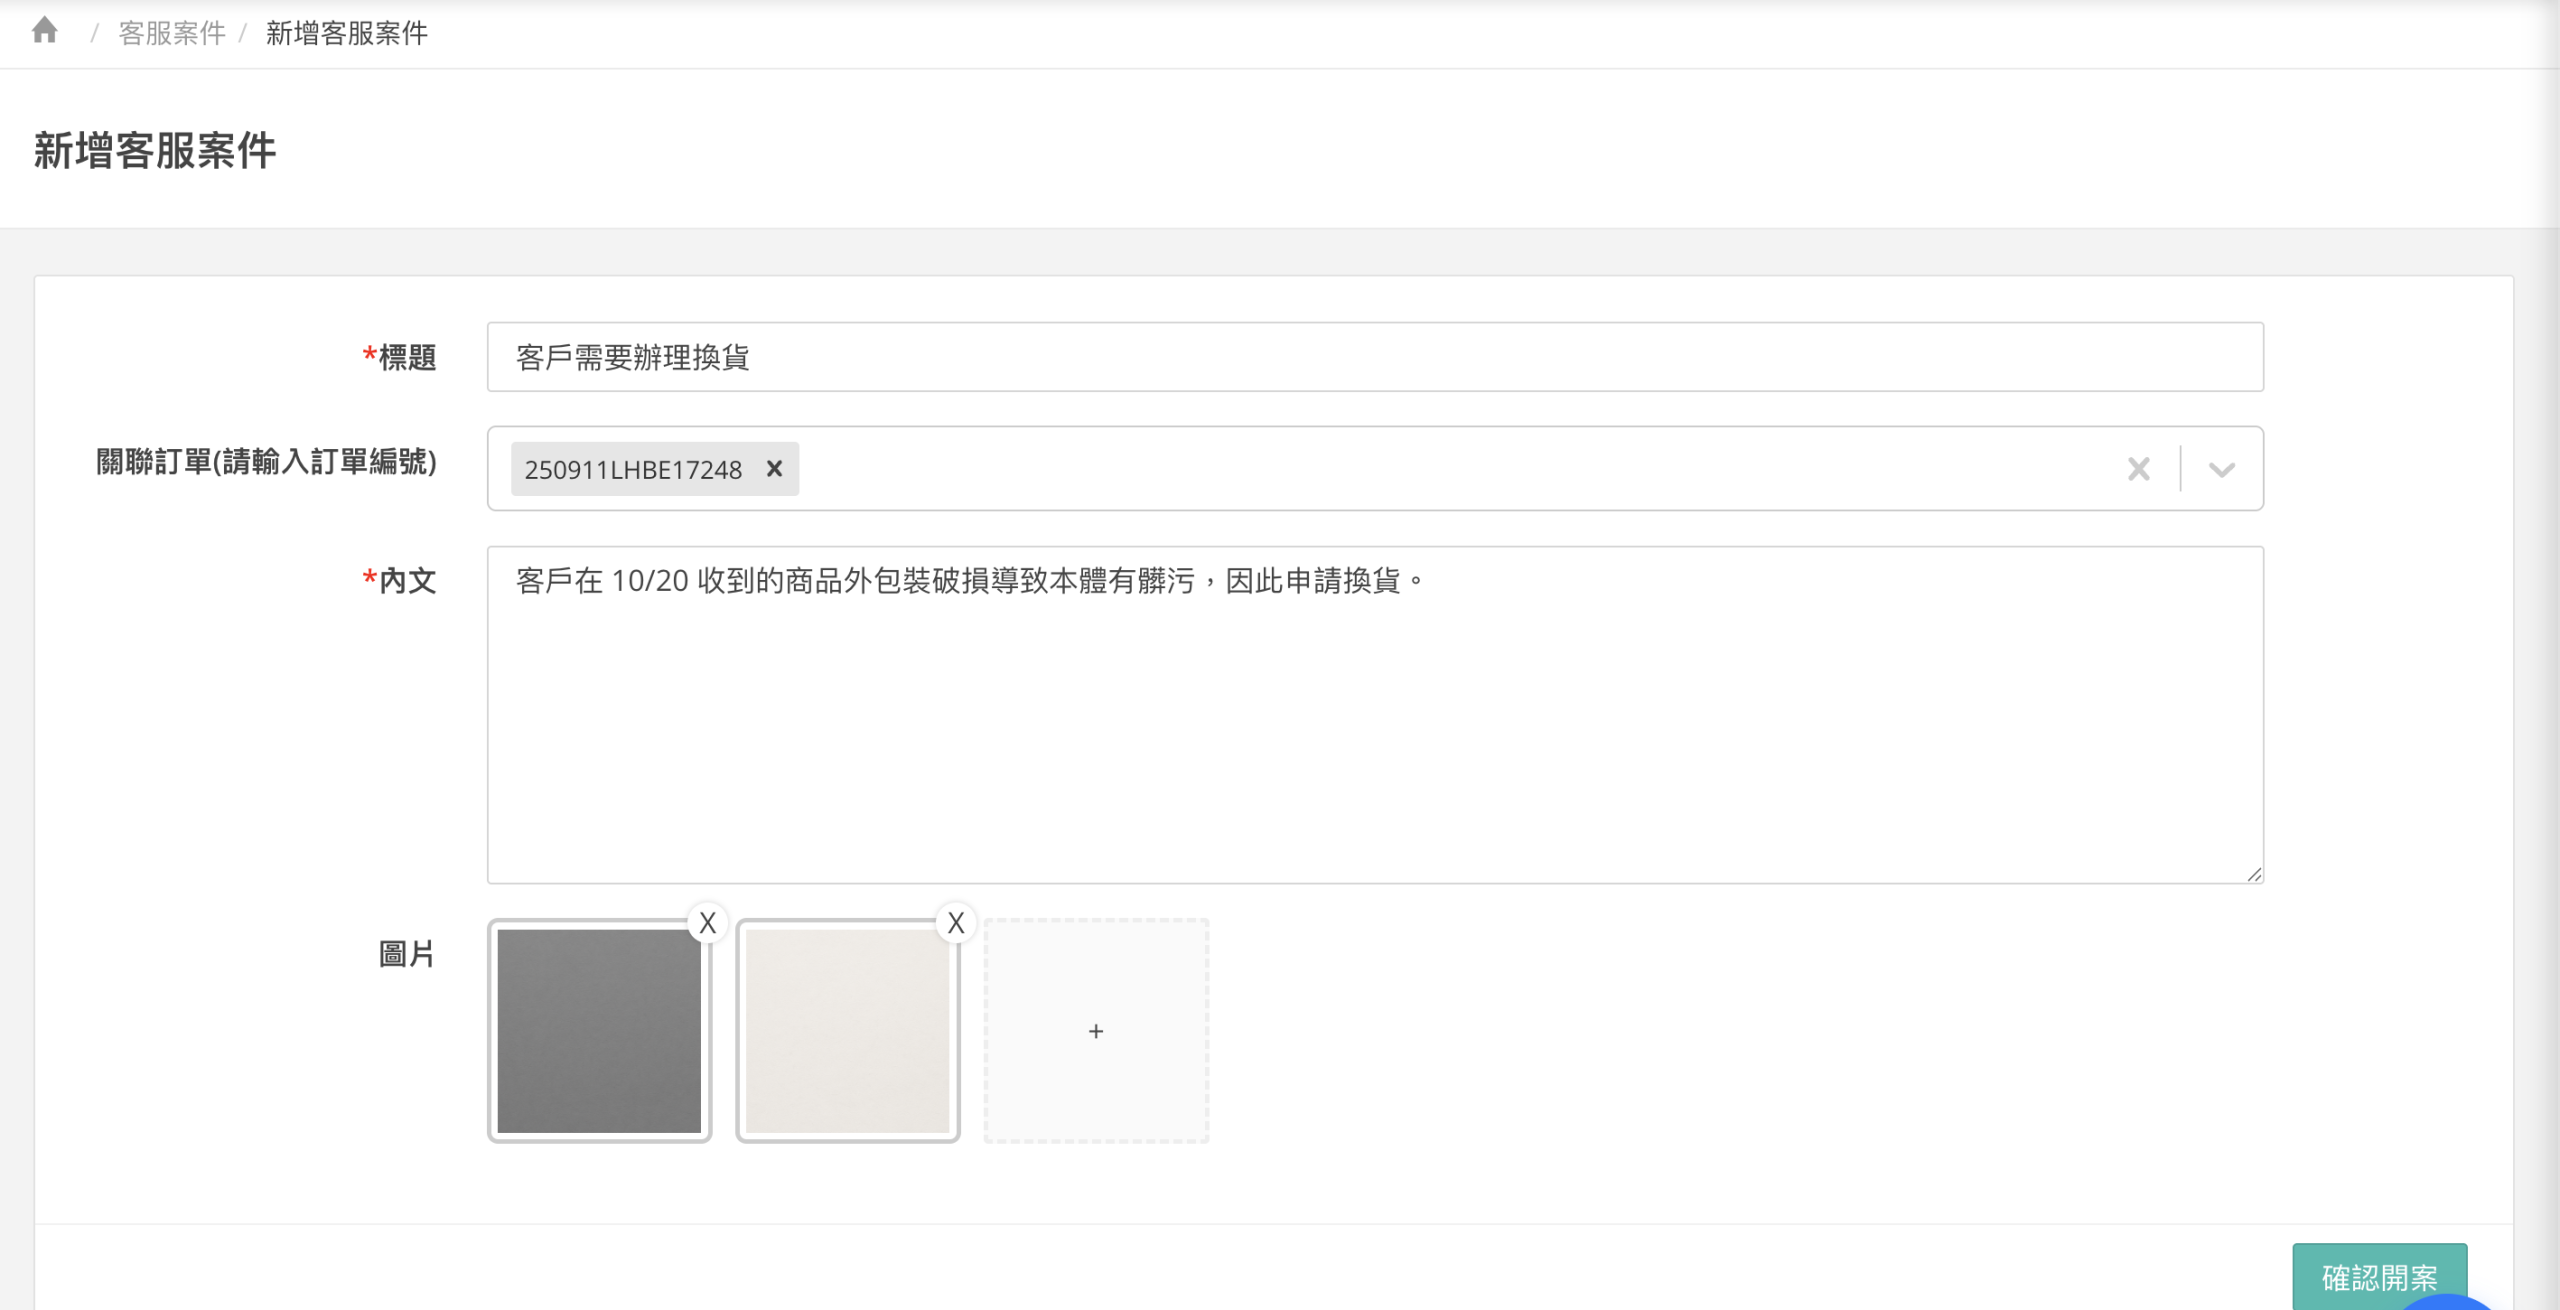Select the beige uploaded image thumbnail

(846, 1031)
